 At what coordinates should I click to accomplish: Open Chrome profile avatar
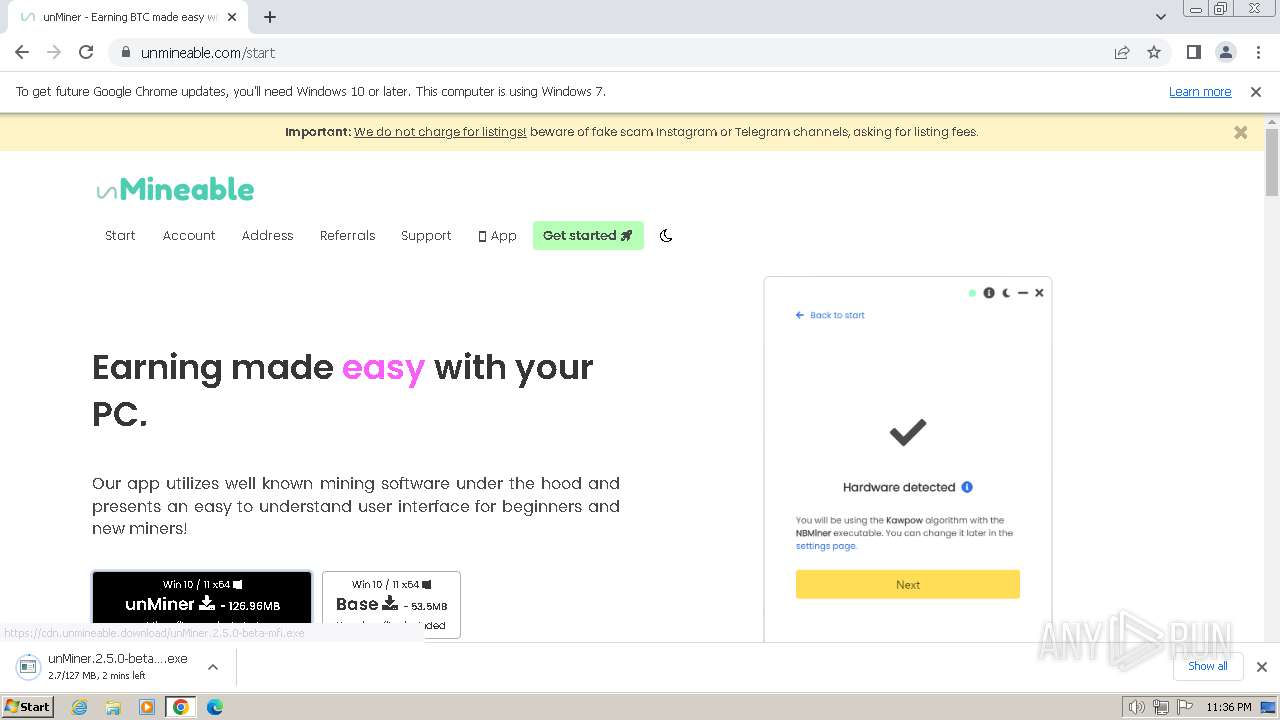point(1225,52)
